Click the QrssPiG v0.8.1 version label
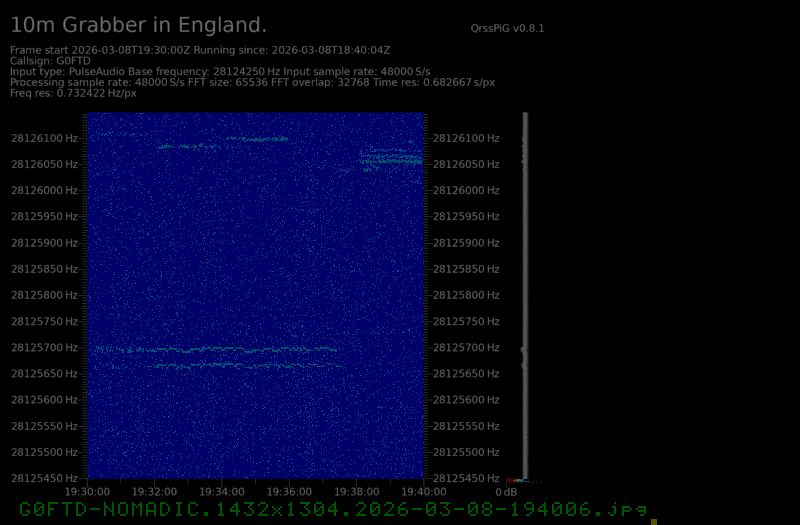The height and width of the screenshot is (525, 800). [506, 29]
